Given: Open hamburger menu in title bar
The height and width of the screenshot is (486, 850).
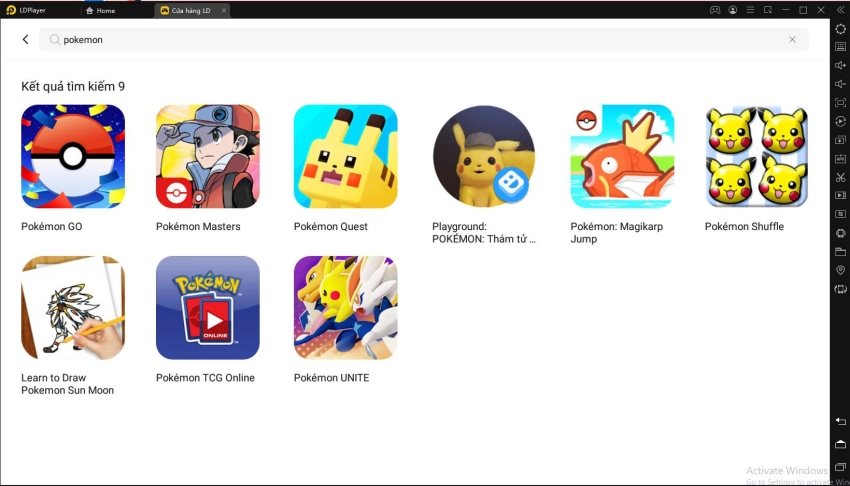Looking at the screenshot, I should click(x=750, y=10).
